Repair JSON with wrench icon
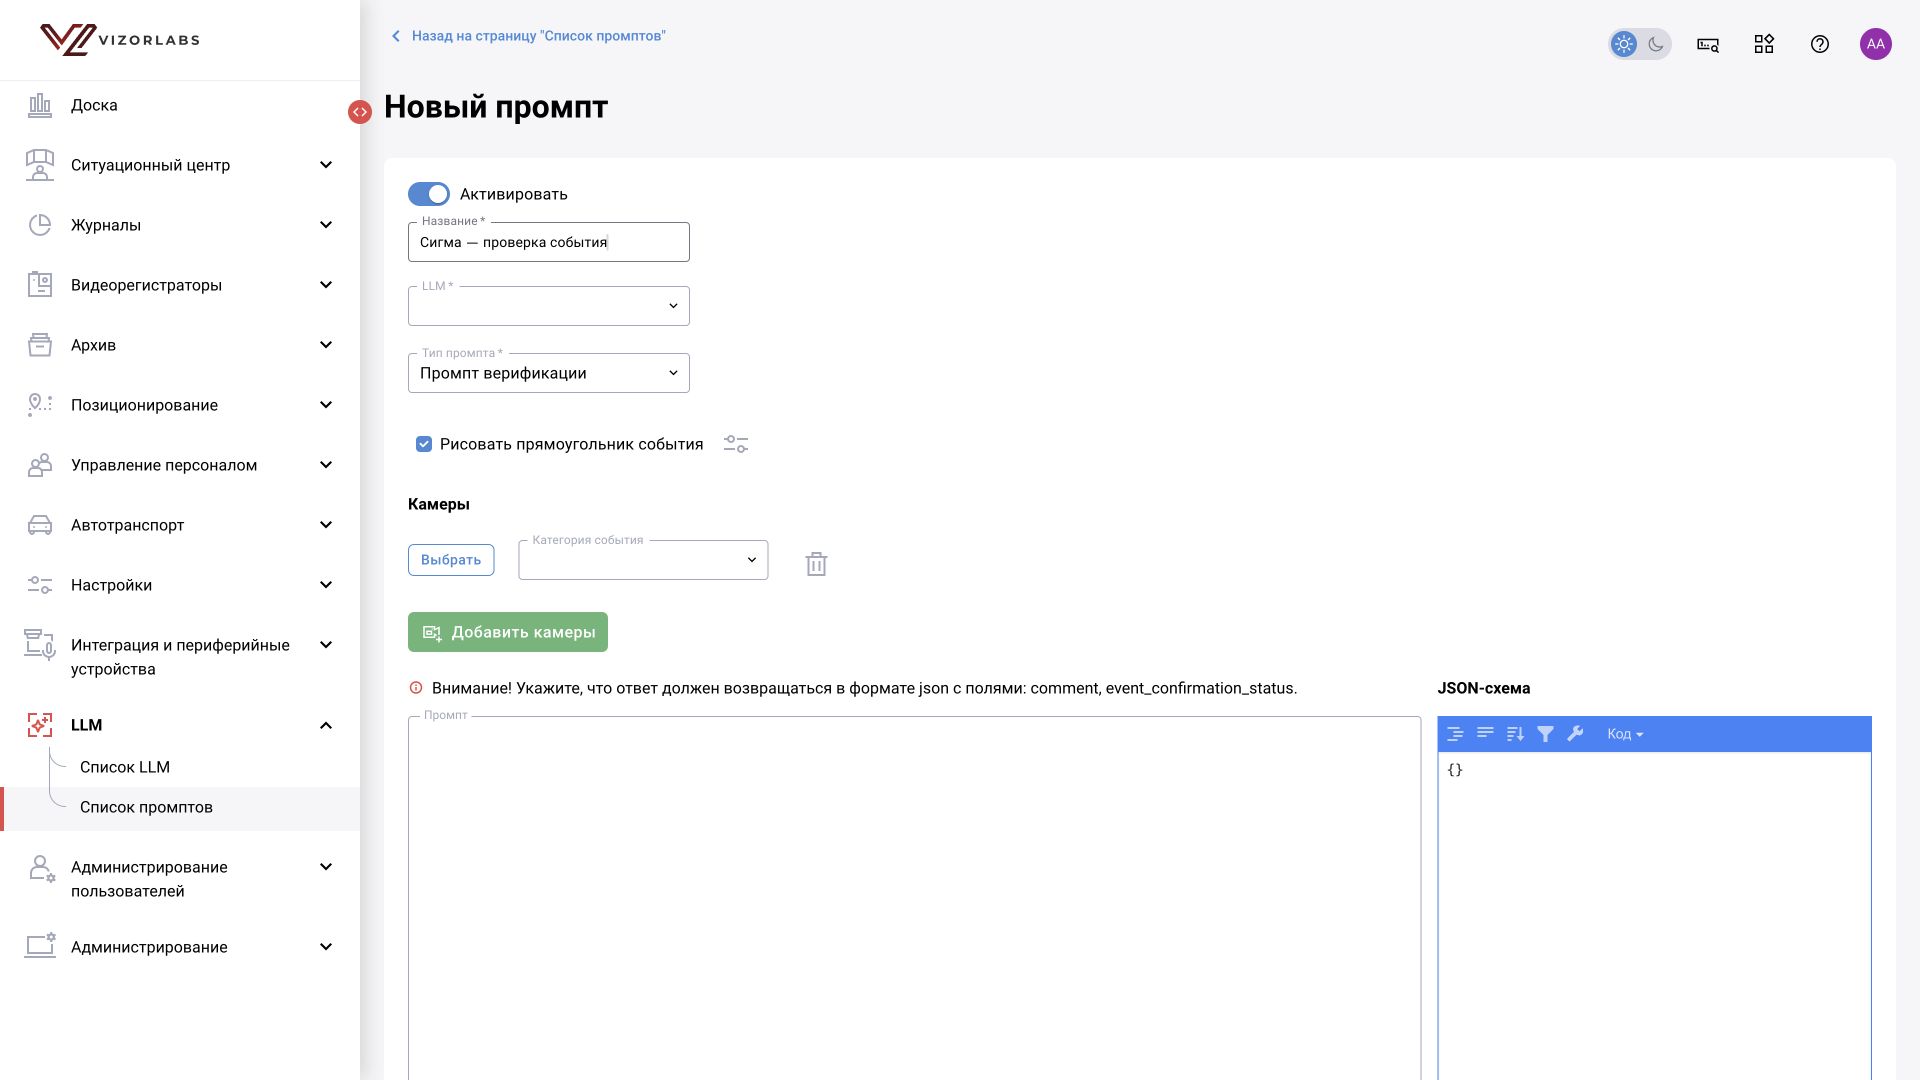 click(x=1576, y=734)
